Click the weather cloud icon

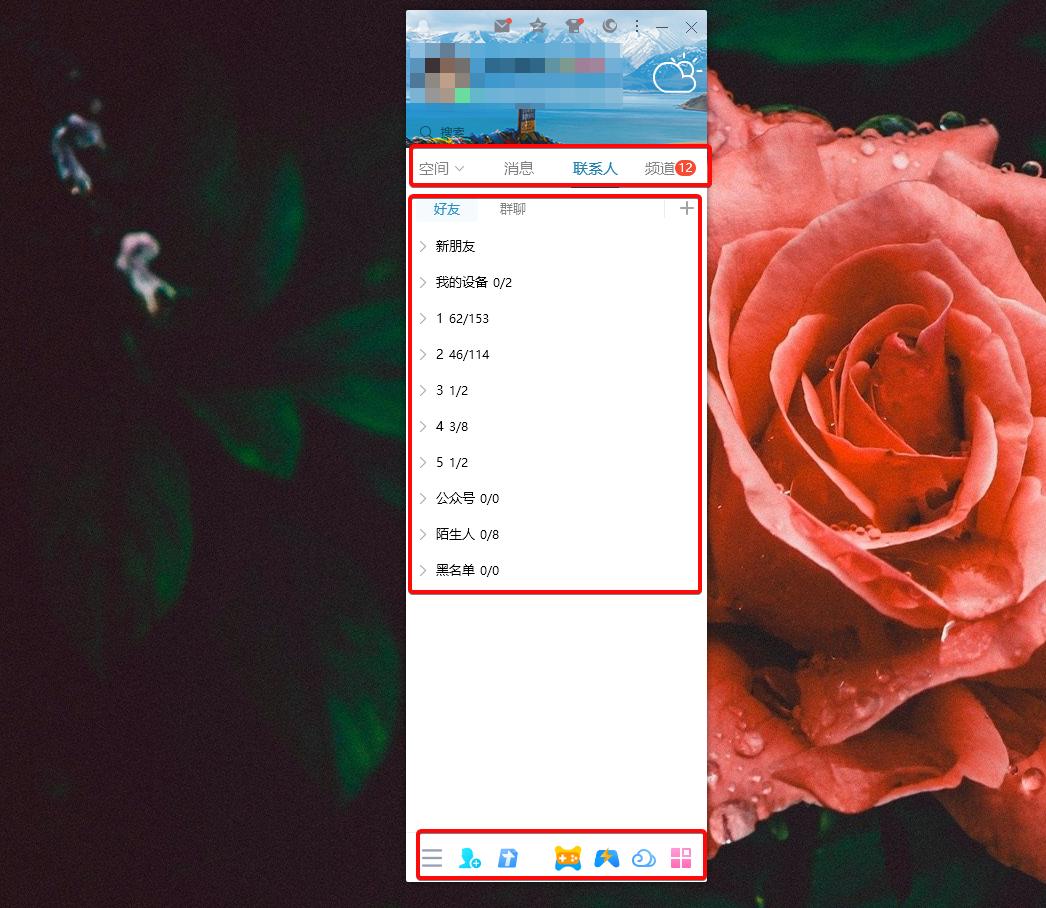click(675, 76)
